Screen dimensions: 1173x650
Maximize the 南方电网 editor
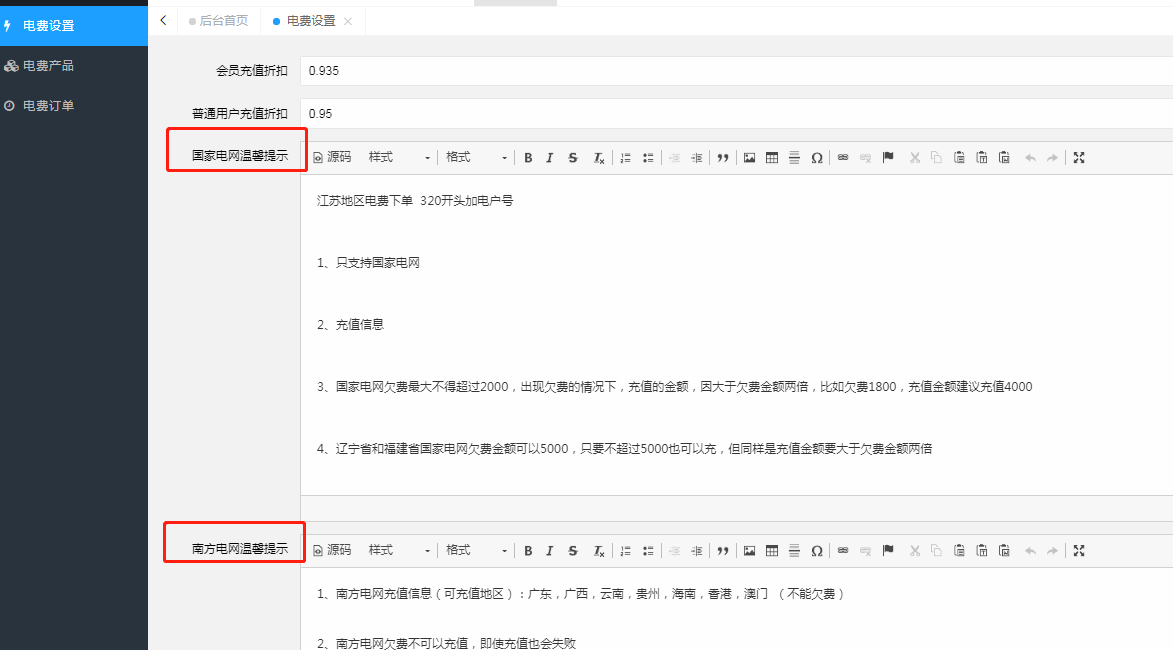pyautogui.click(x=1079, y=551)
